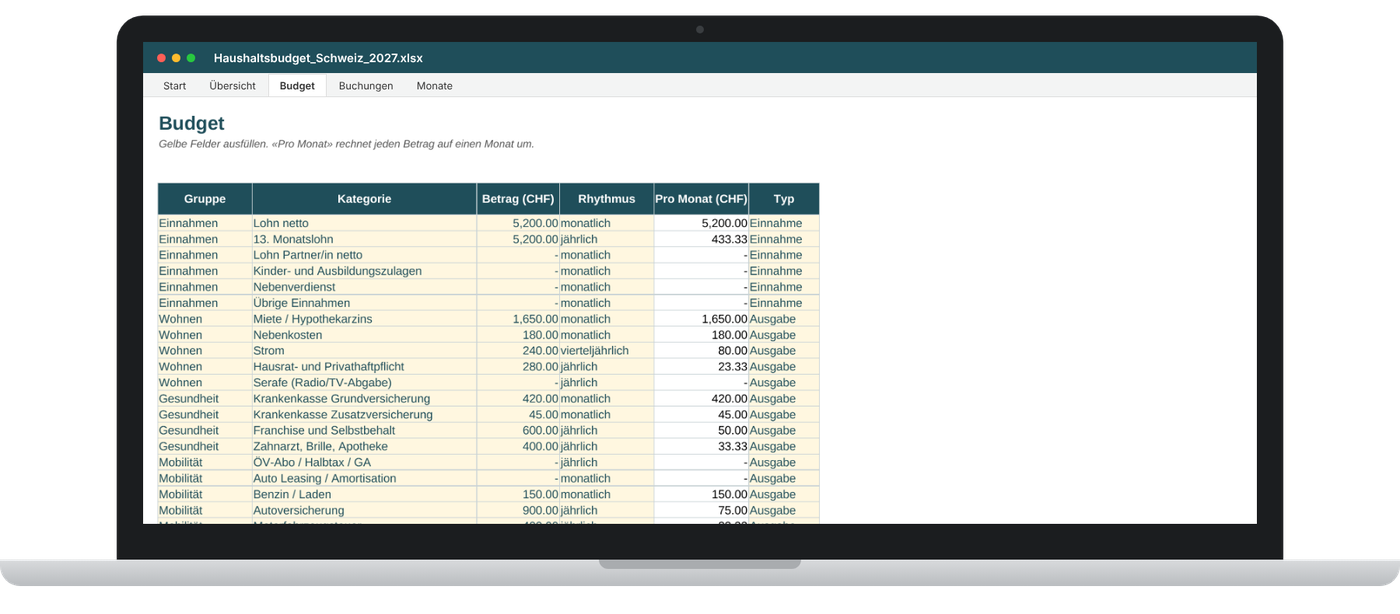Image resolution: width=1400 pixels, height=614 pixels.
Task: Click the 433.33 monthly value cell
Action: (x=701, y=239)
